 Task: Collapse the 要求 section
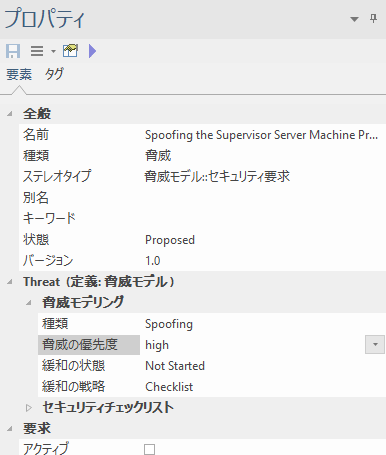point(10,429)
